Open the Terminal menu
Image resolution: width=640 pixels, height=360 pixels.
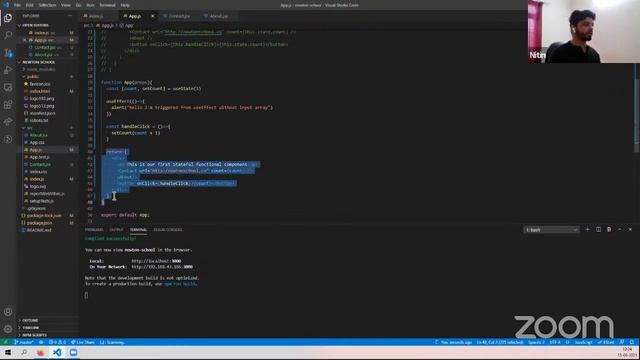(107, 5)
